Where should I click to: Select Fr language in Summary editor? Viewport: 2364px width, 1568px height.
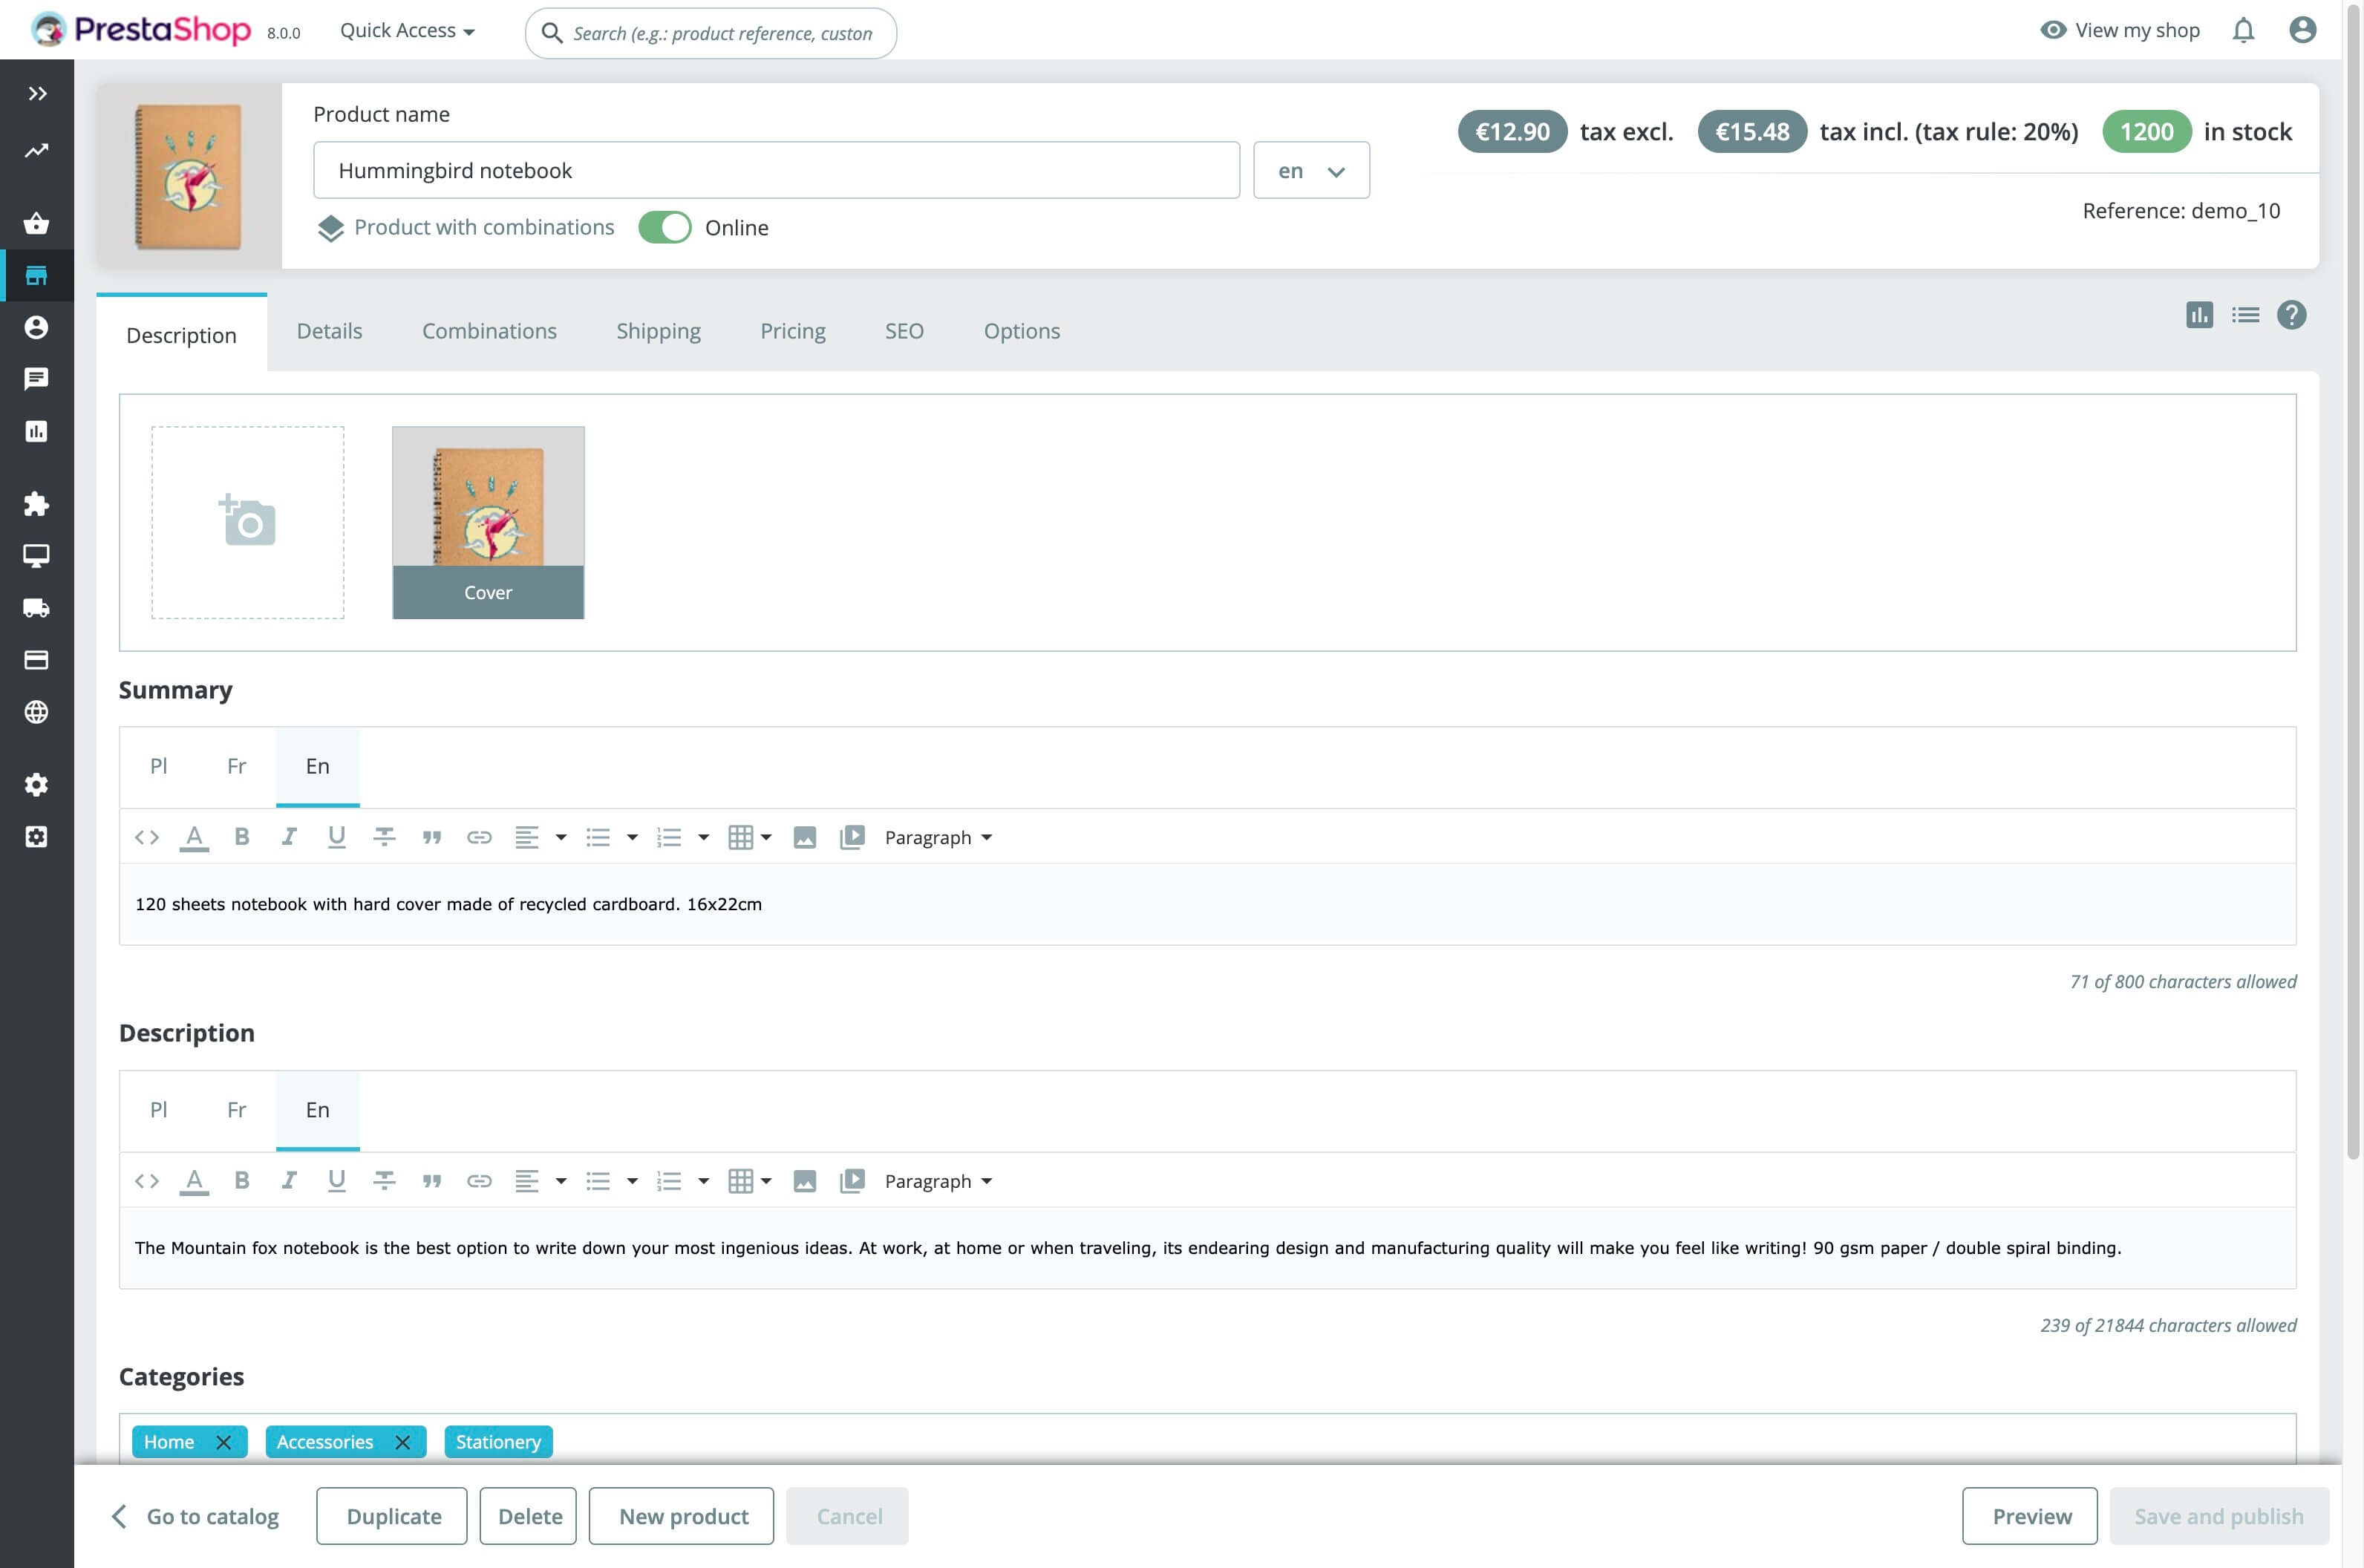236,766
